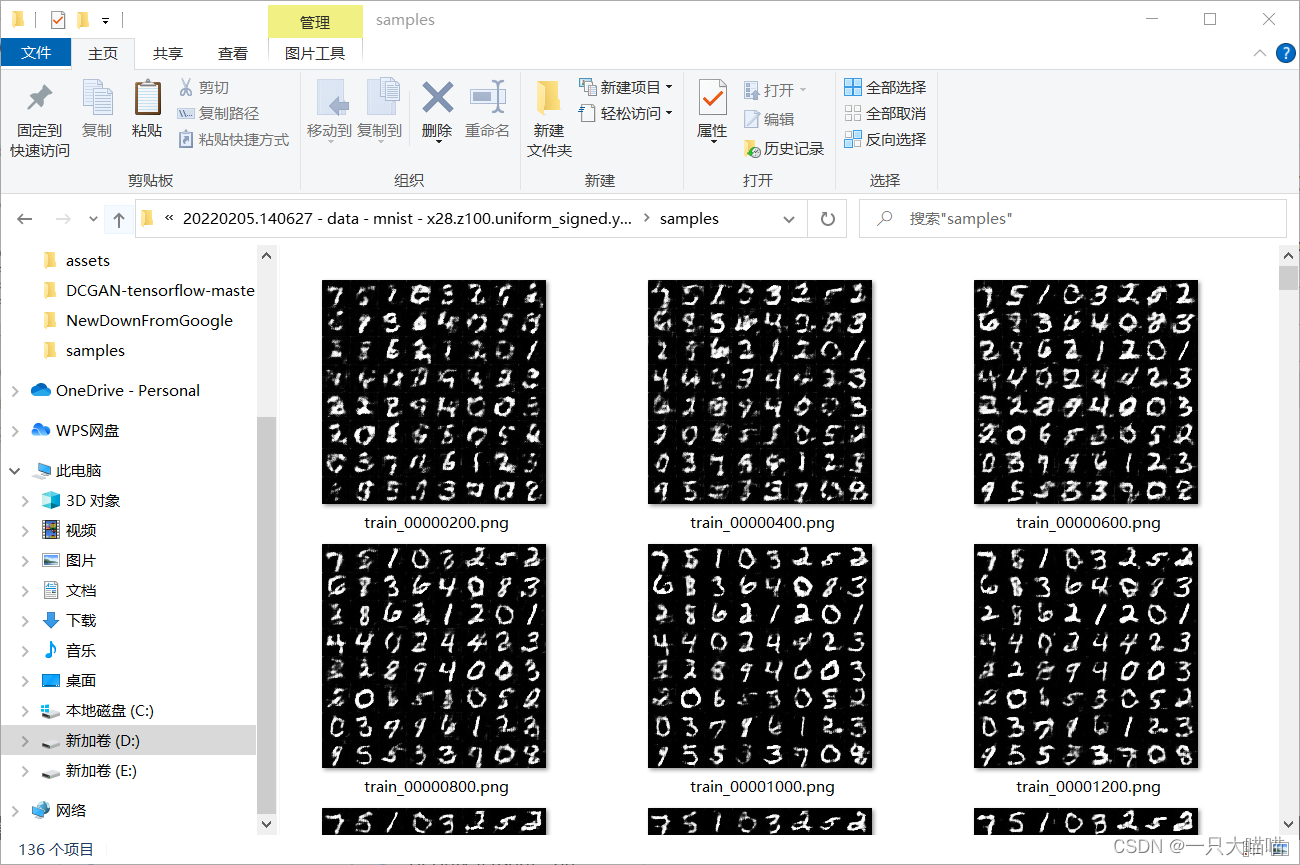Click History (历史记录) in ribbon
Viewport: 1300px width, 865px height.
click(x=784, y=149)
